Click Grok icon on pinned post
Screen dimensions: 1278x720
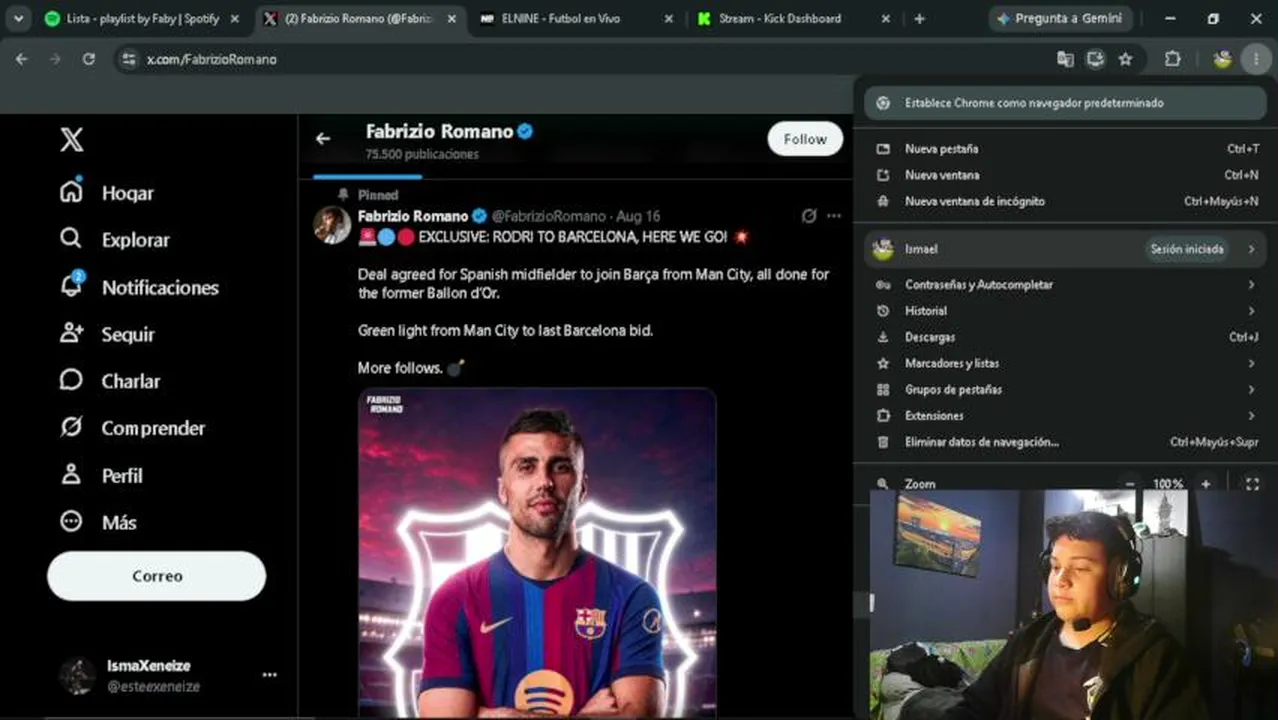point(809,216)
